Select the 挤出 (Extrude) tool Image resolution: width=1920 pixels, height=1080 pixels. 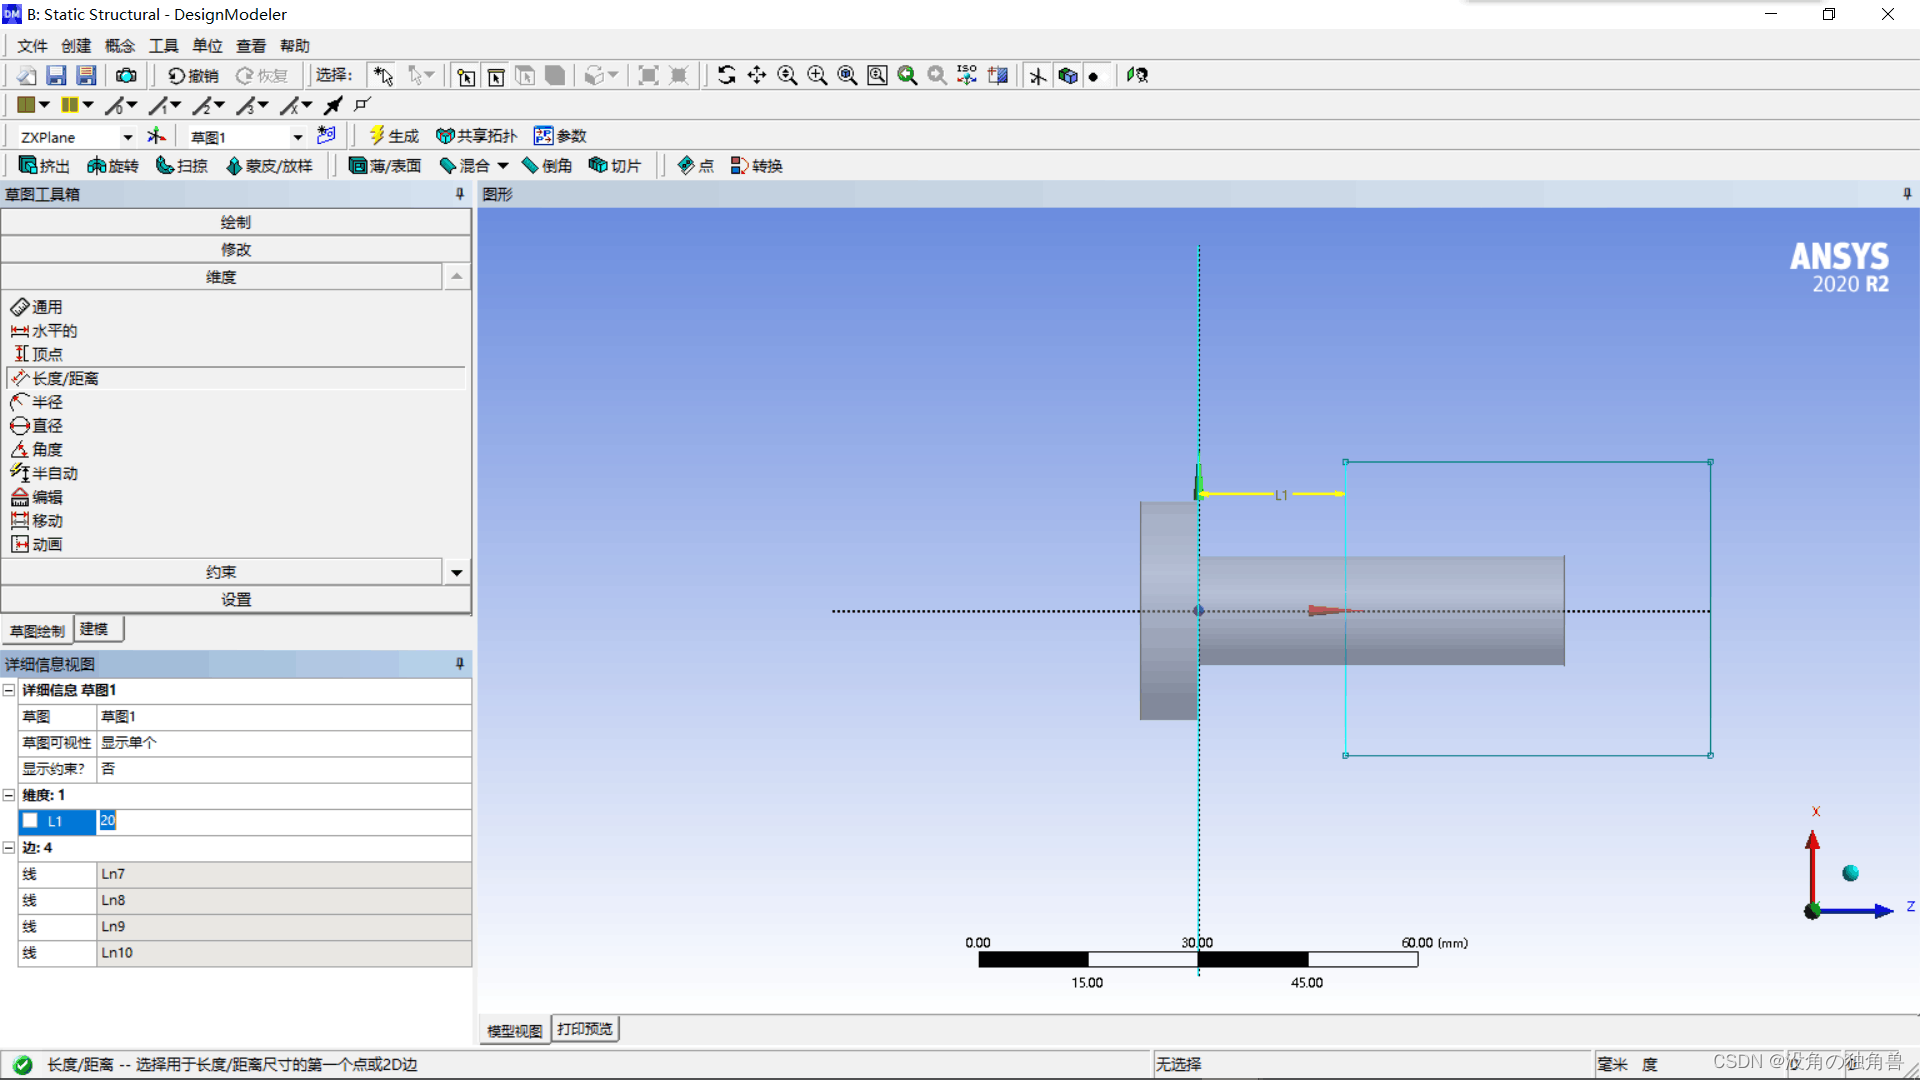click(44, 166)
